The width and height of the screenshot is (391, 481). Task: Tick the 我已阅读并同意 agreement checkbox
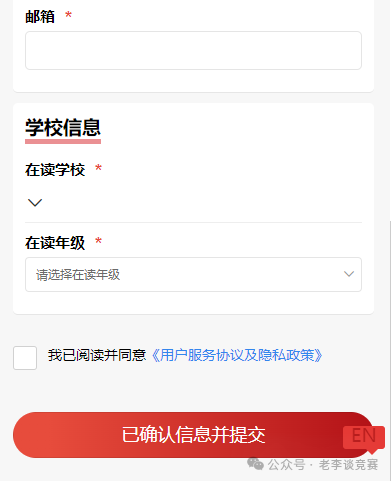tap(25, 358)
